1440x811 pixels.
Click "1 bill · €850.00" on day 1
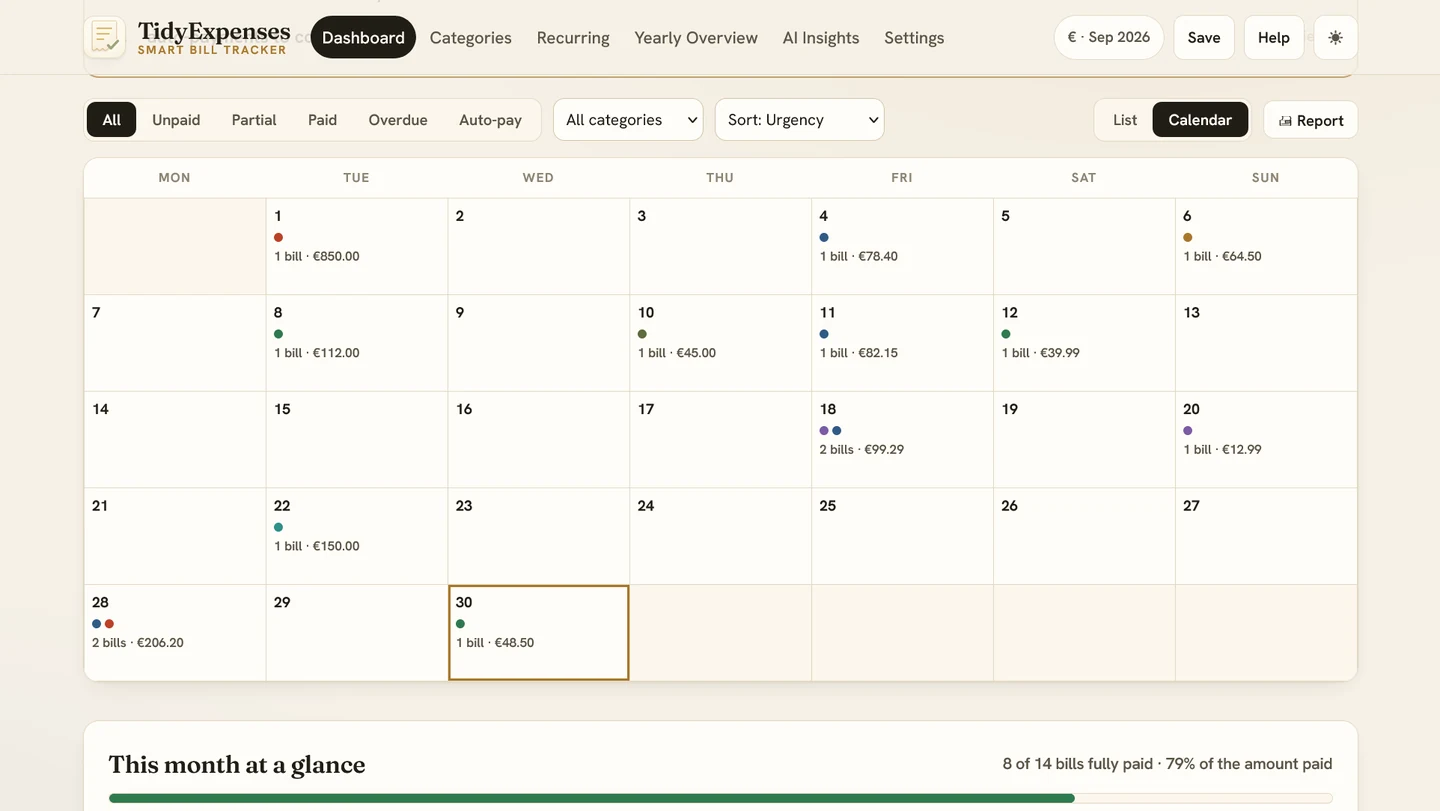coord(317,256)
